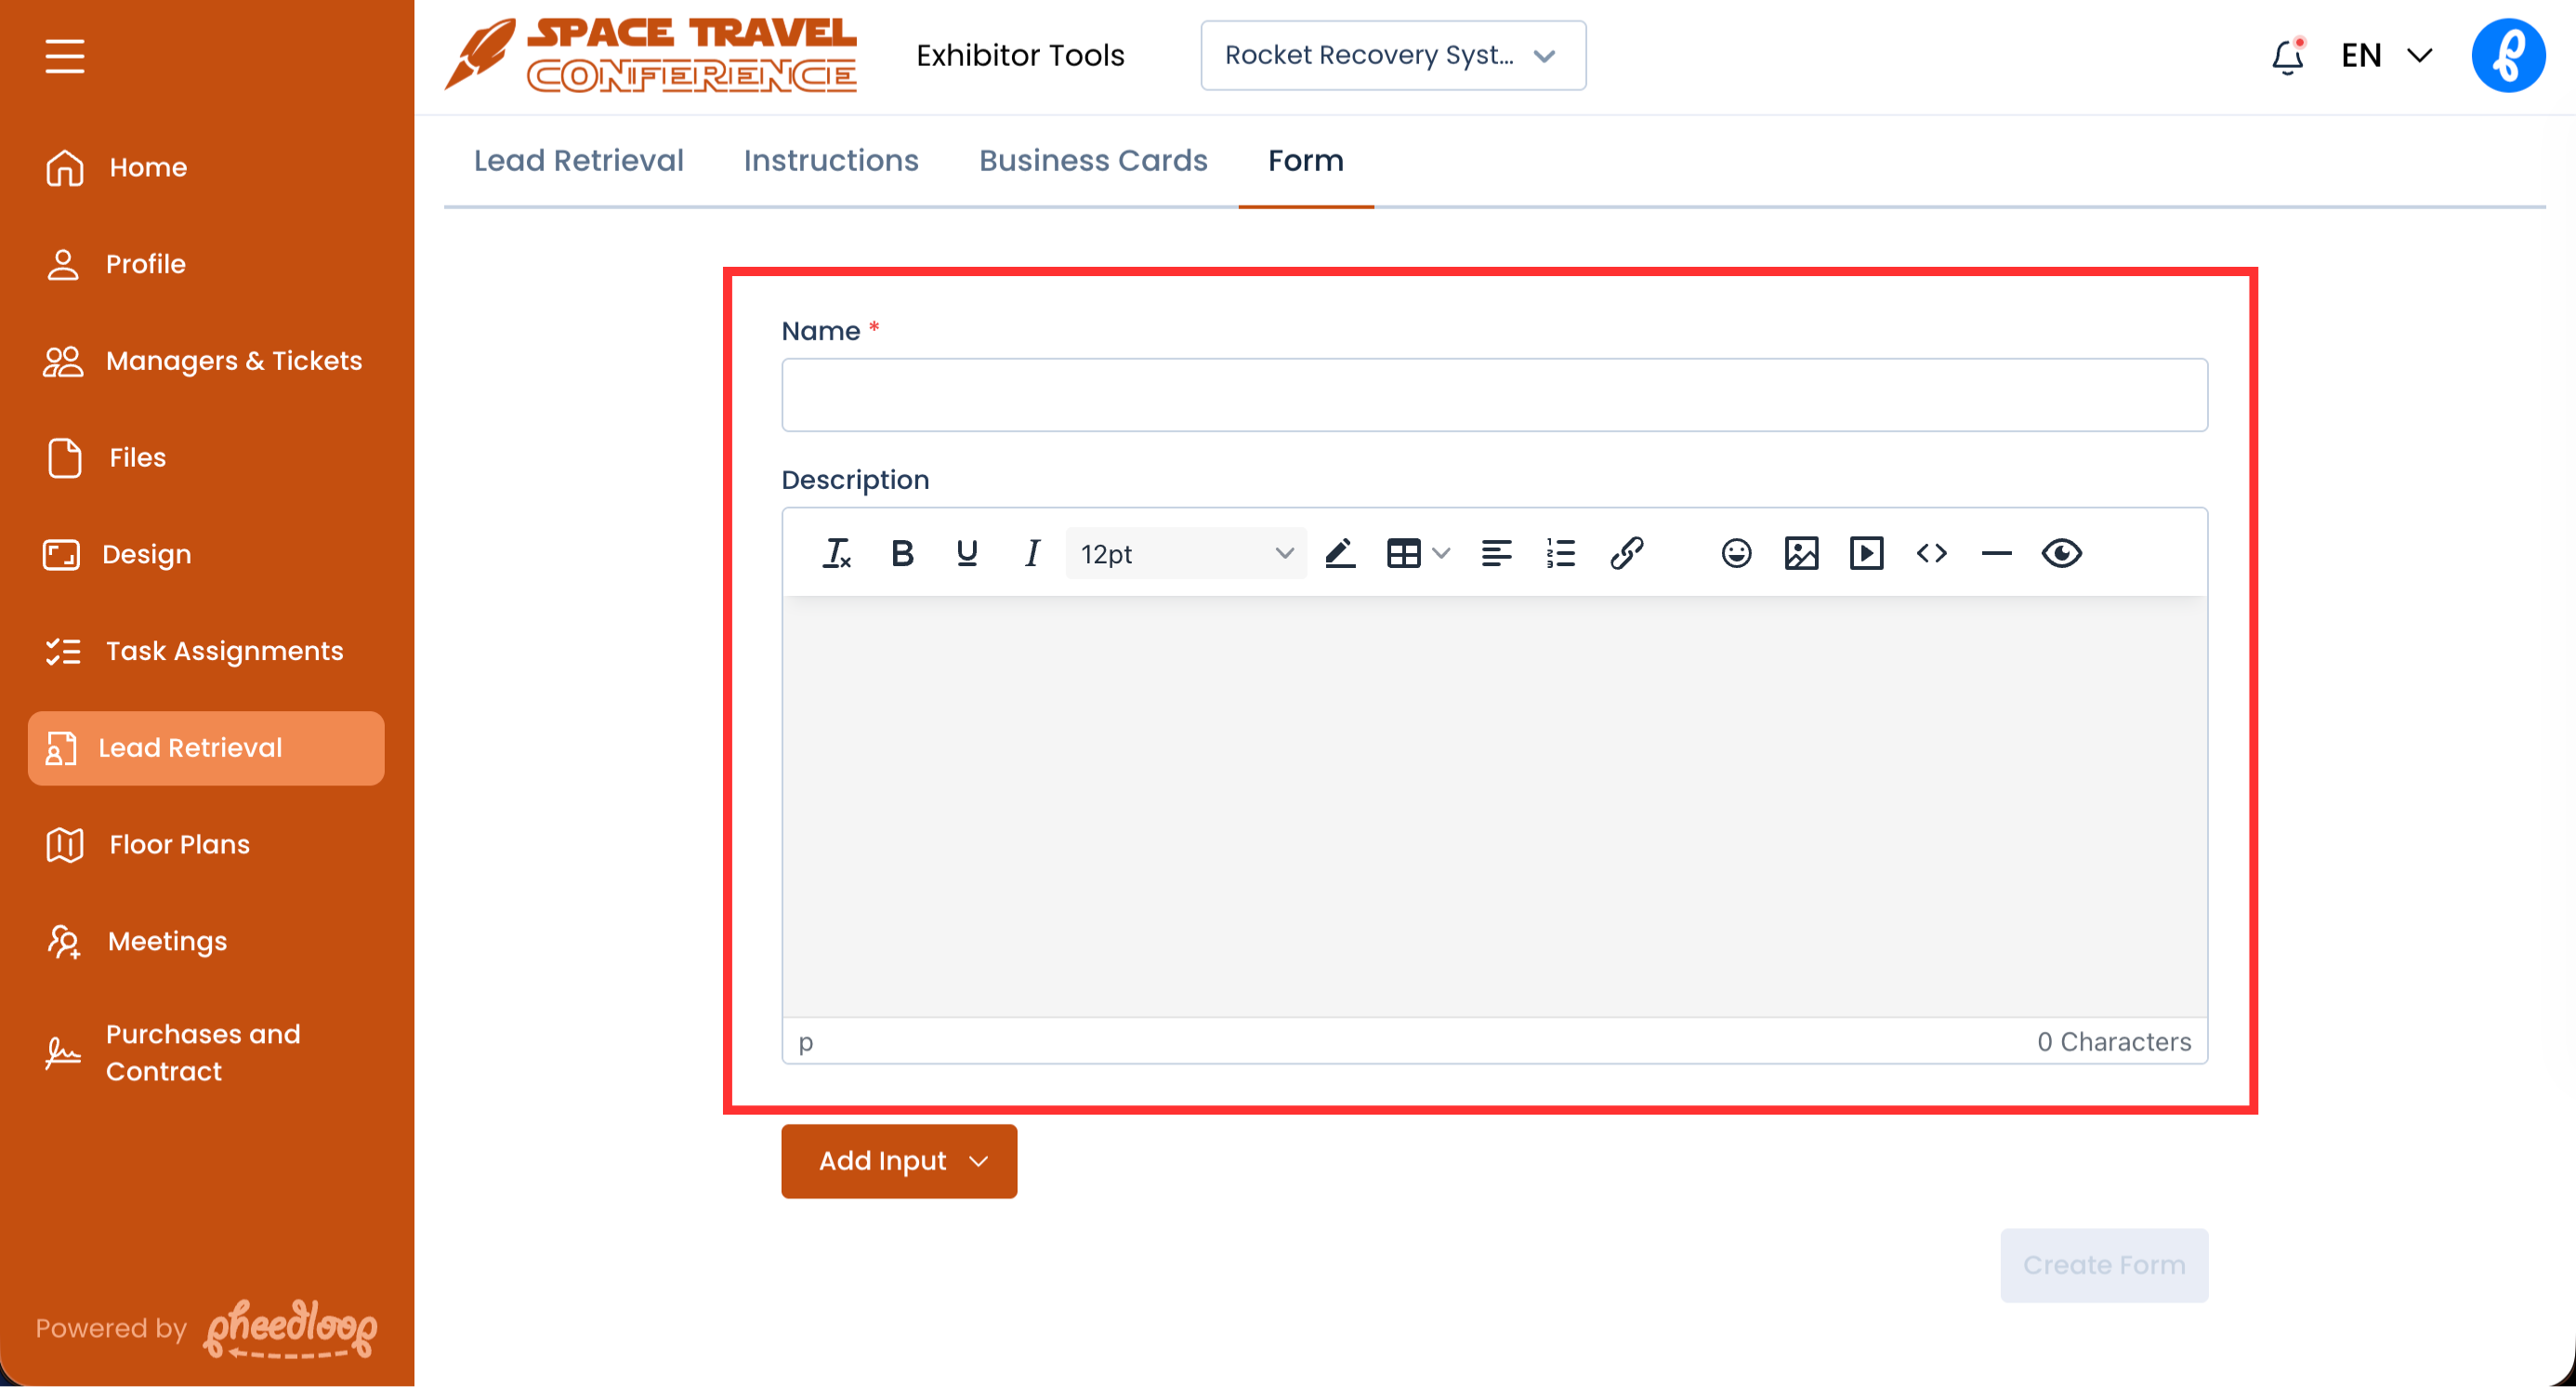Viewport: 2576px width, 1387px height.
Task: Click the clear formatting icon
Action: (x=836, y=553)
